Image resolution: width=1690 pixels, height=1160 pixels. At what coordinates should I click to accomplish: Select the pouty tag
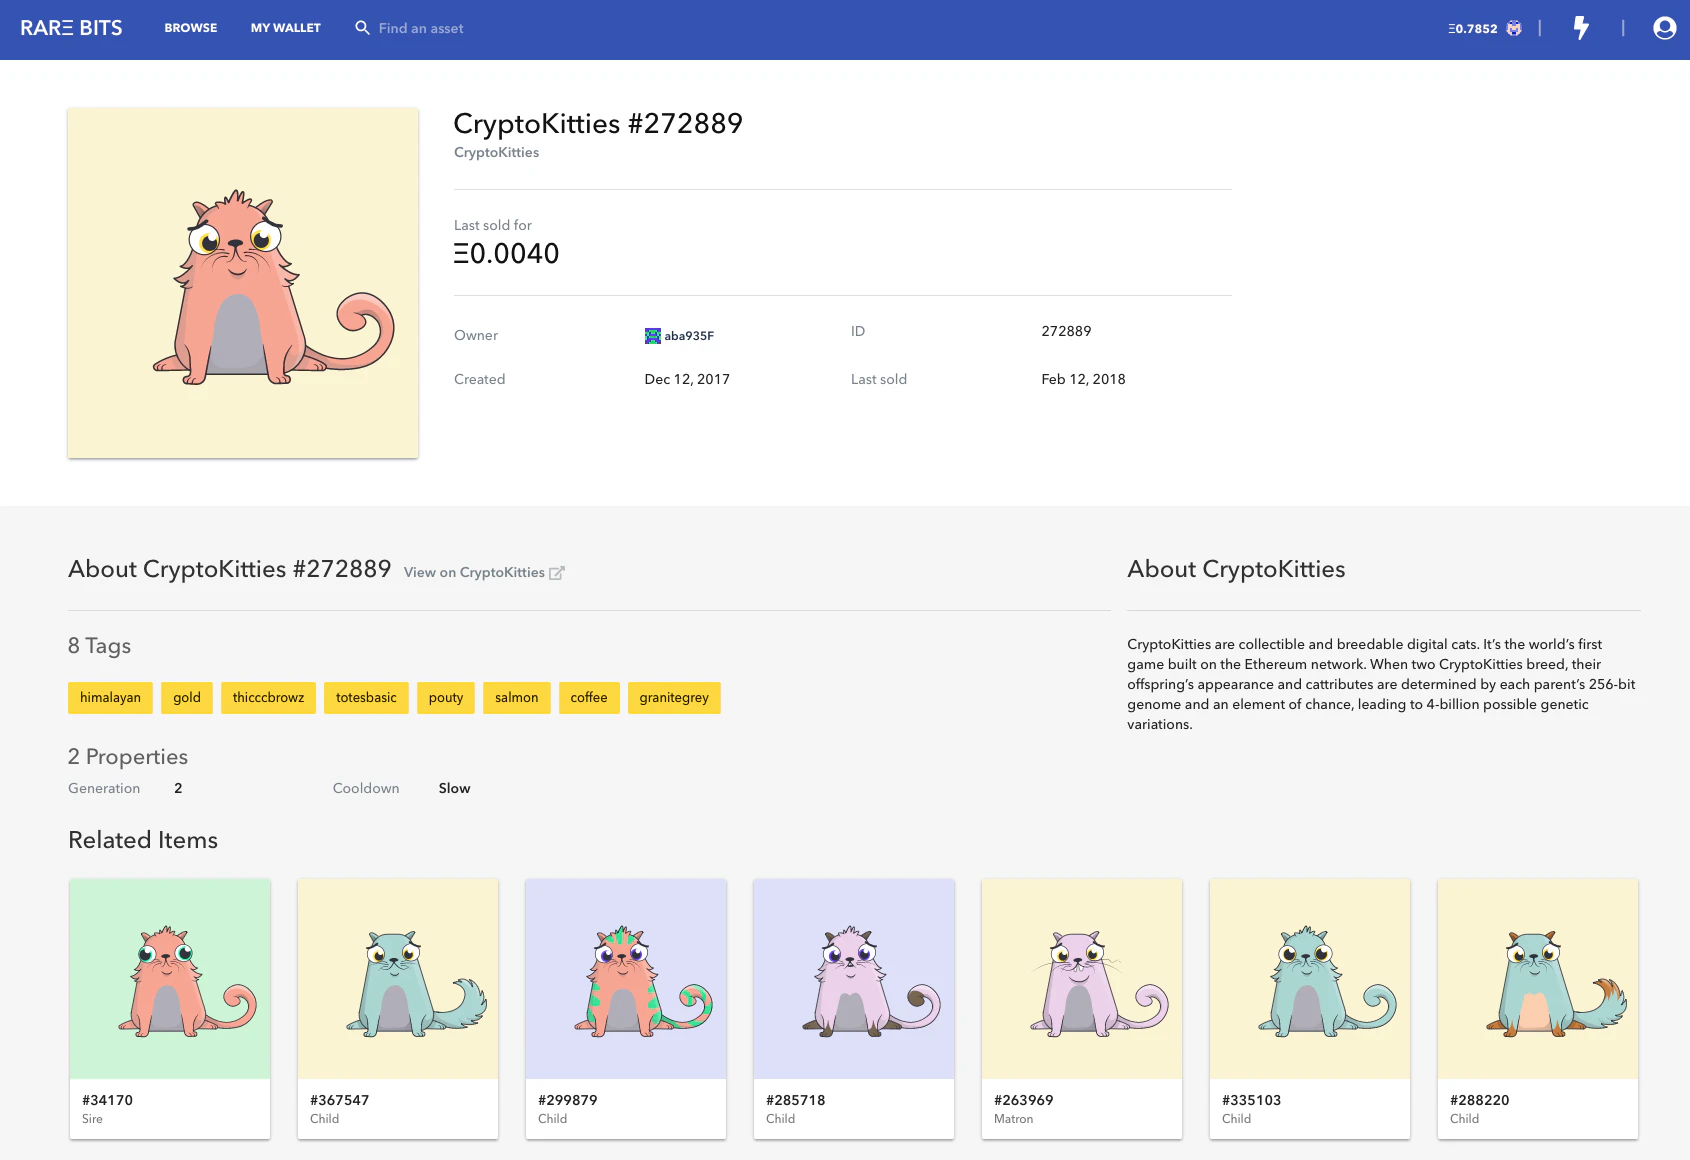tap(446, 698)
